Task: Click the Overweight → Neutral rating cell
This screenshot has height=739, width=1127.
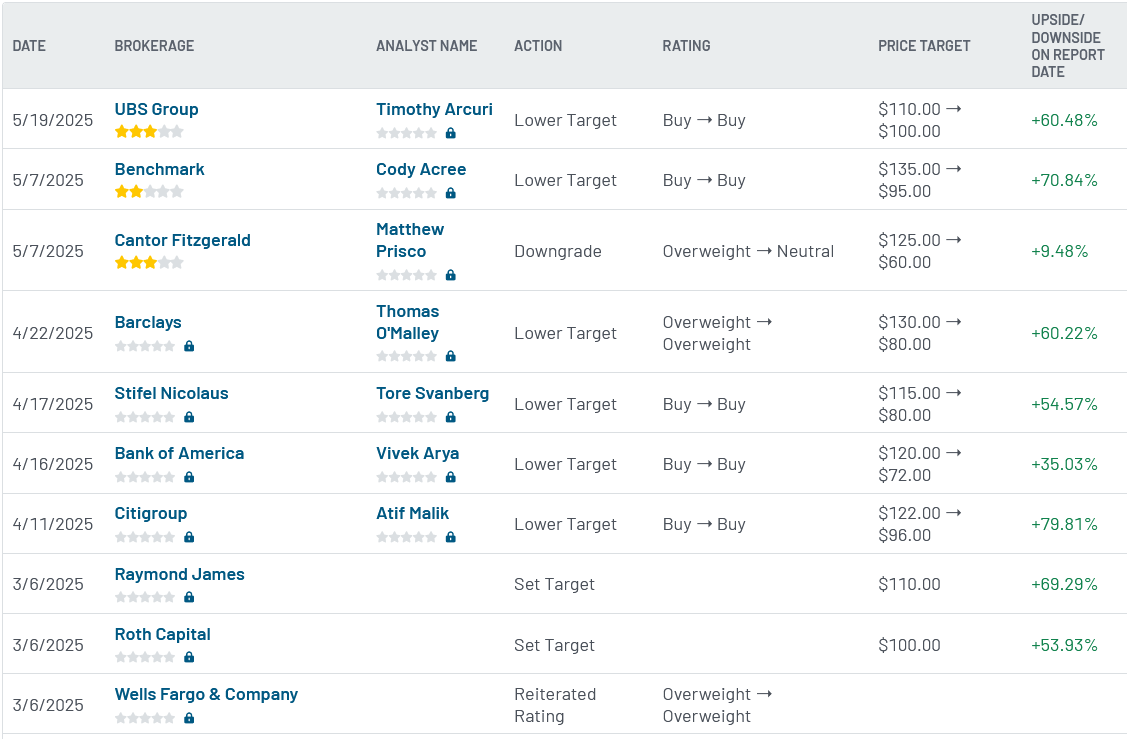Action: 748,252
